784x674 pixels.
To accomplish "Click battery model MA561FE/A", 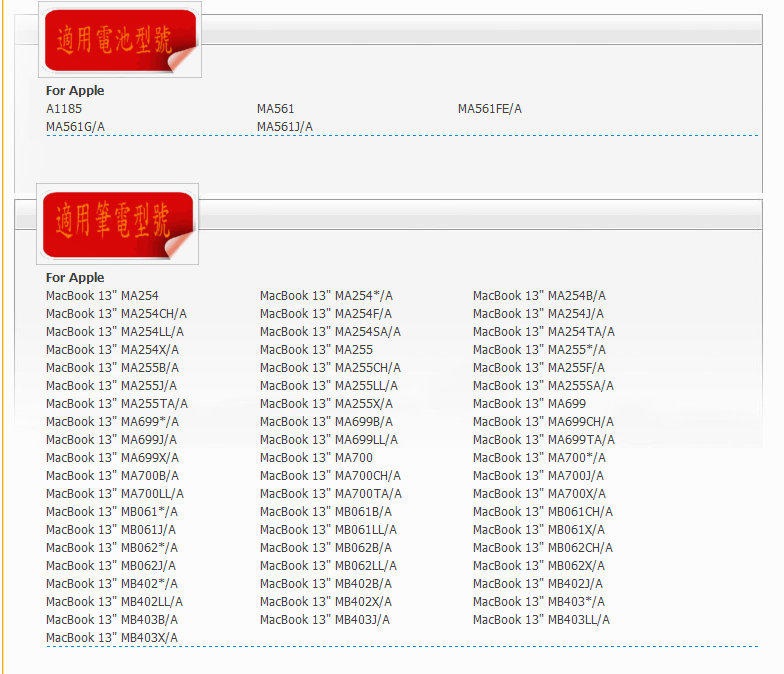I will tap(490, 108).
